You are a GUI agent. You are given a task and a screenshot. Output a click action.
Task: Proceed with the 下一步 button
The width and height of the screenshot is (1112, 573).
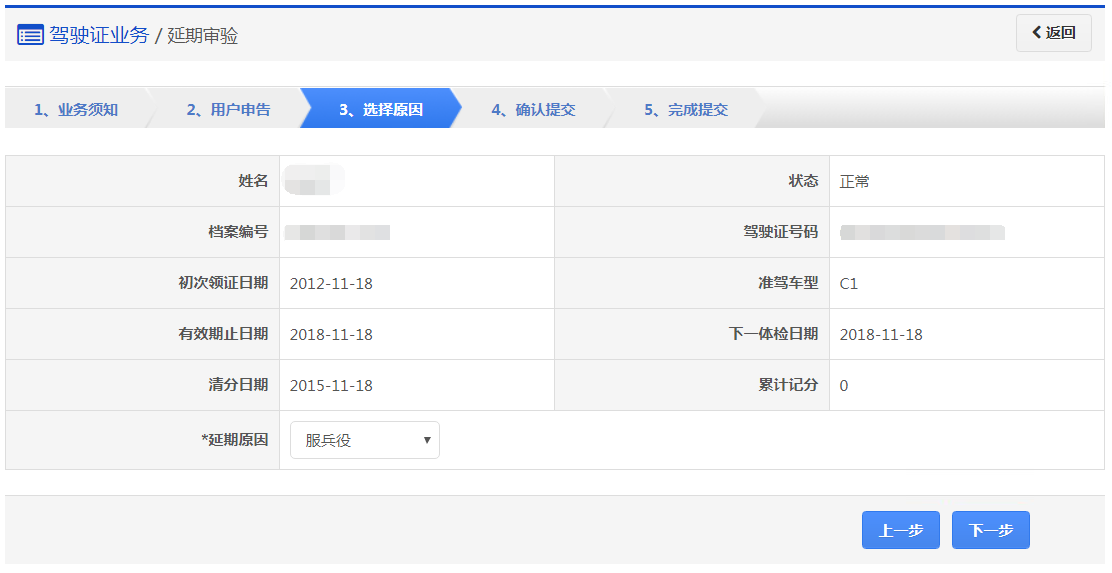(x=990, y=531)
